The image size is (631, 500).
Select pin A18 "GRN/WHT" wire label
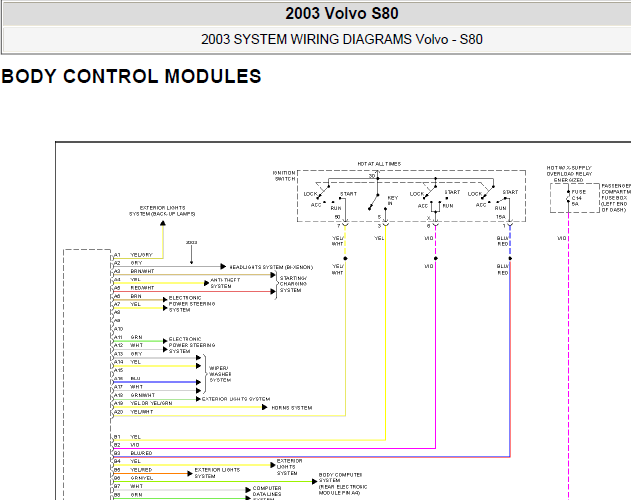[142, 395]
